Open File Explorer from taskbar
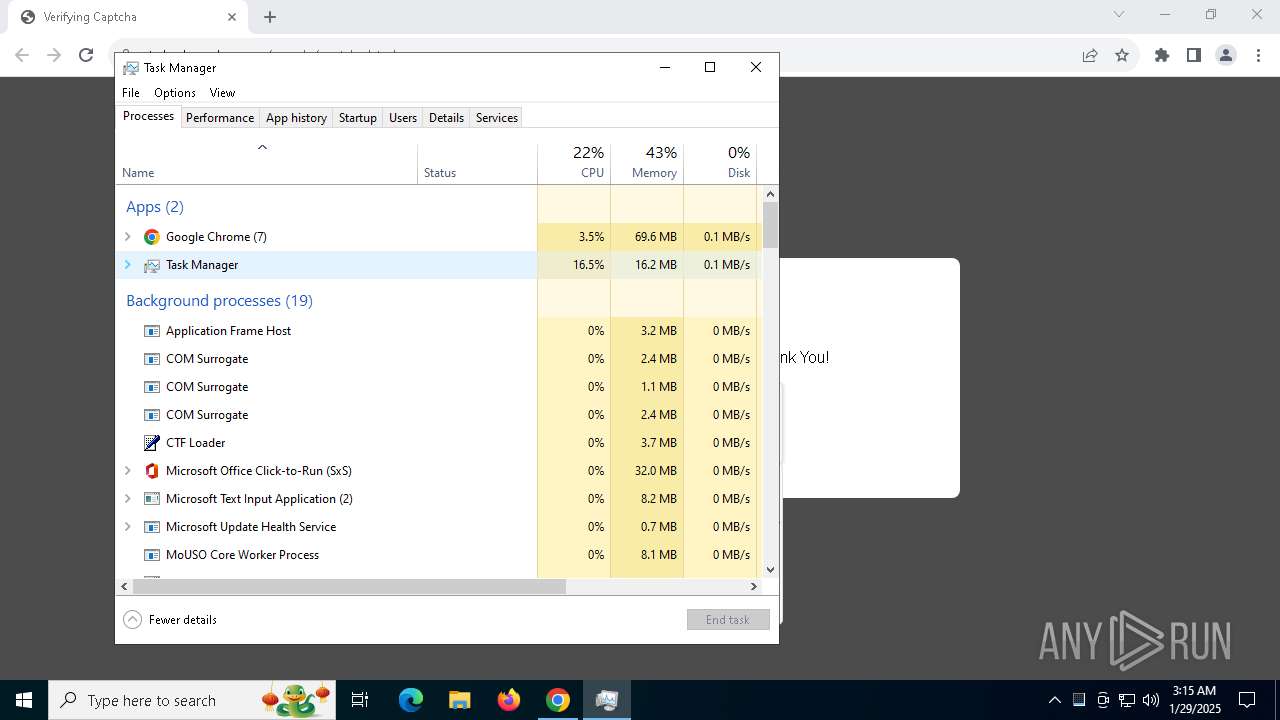The height and width of the screenshot is (720, 1280). 460,700
